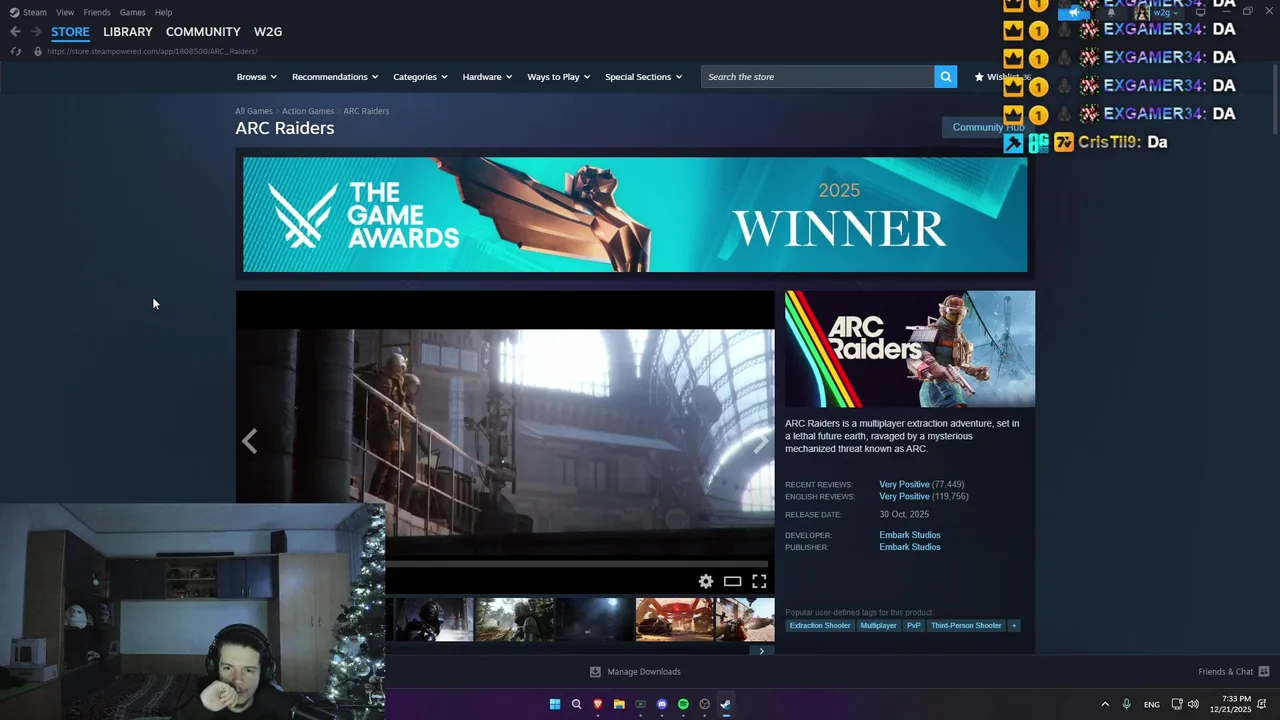Click the ENG language indicator
This screenshot has width=1280, height=720.
click(x=1152, y=705)
